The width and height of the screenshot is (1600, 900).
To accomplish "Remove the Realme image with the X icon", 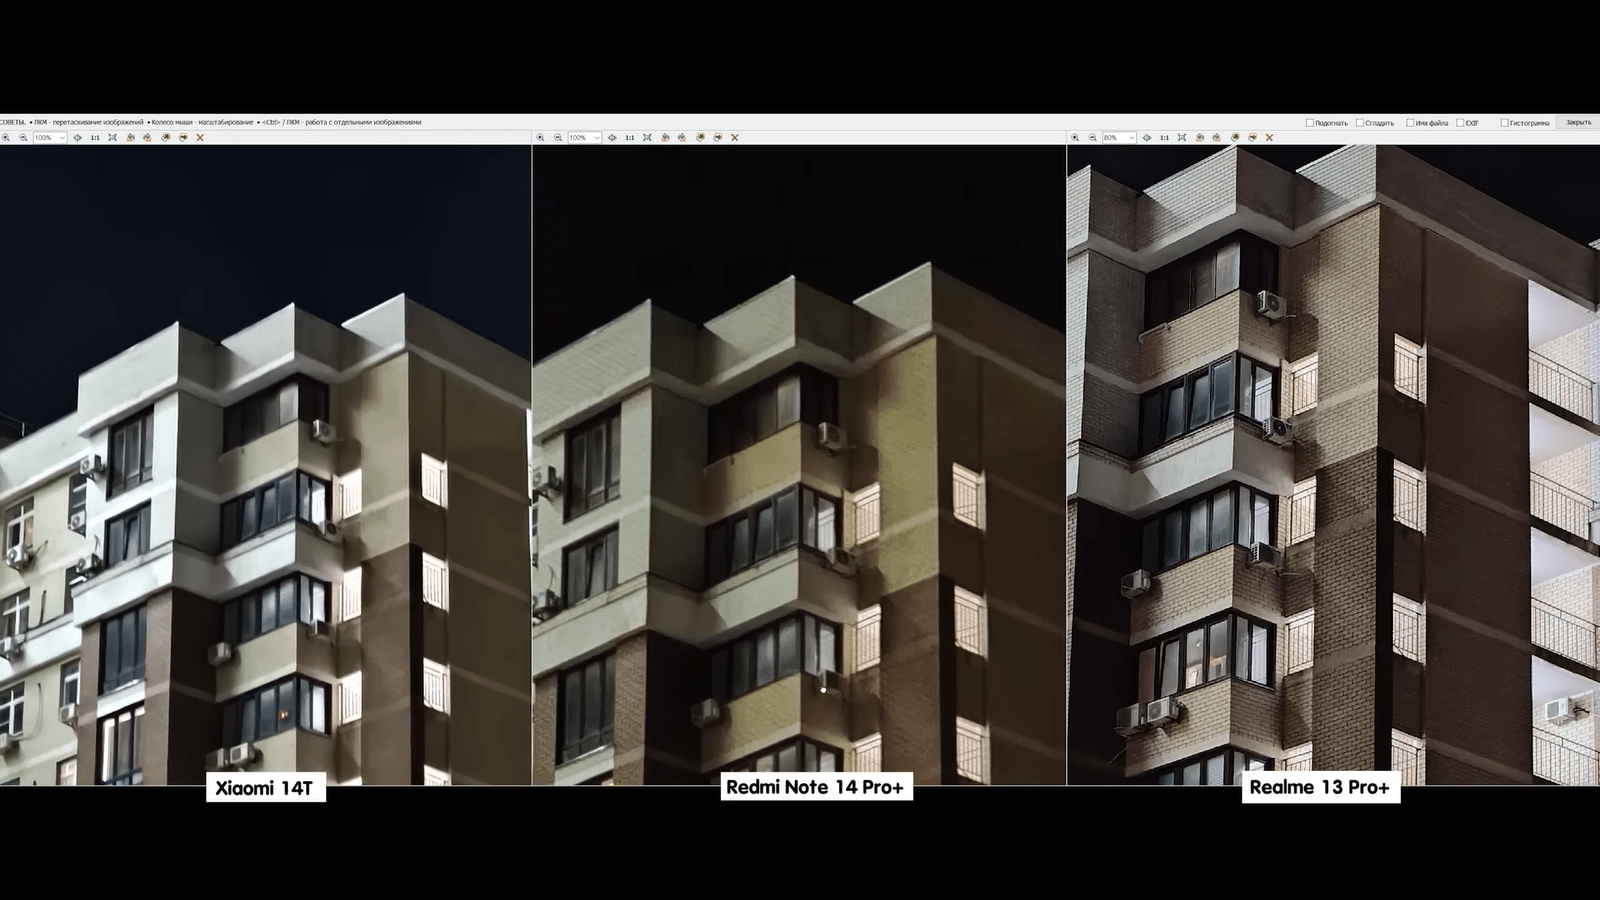I will pyautogui.click(x=1269, y=137).
